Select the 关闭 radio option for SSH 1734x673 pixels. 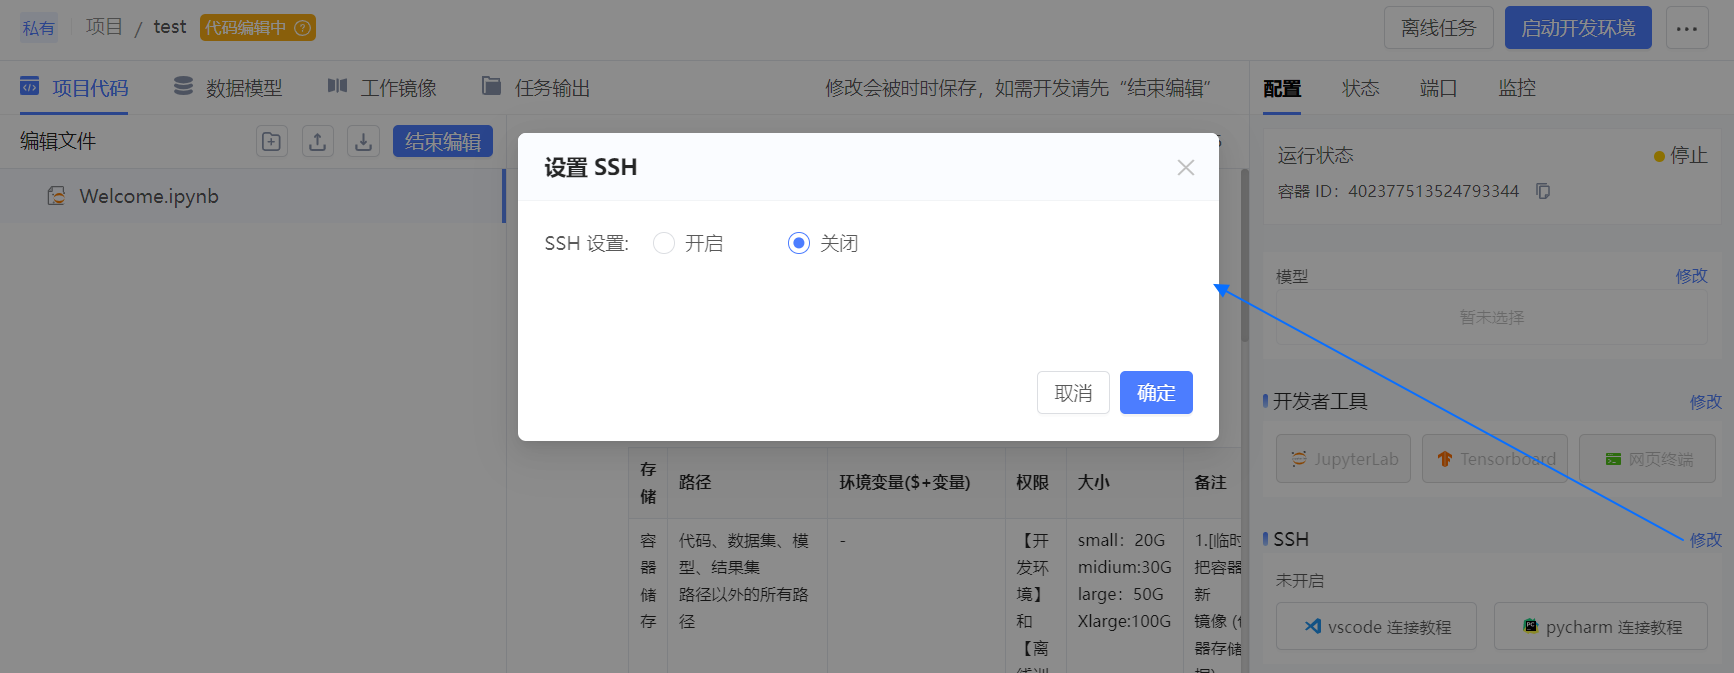[799, 243]
